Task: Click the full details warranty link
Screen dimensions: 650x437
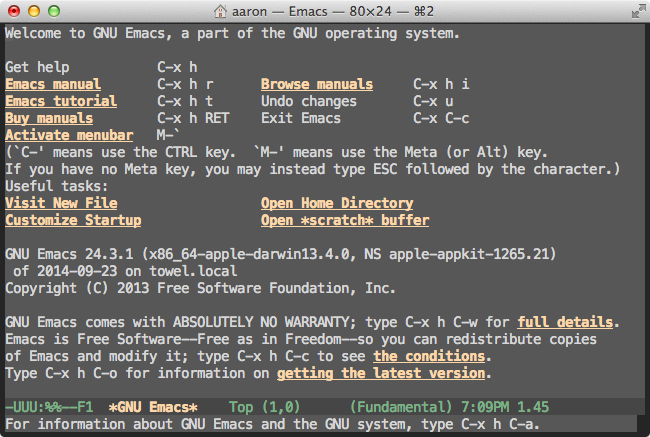Action: (x=565, y=322)
